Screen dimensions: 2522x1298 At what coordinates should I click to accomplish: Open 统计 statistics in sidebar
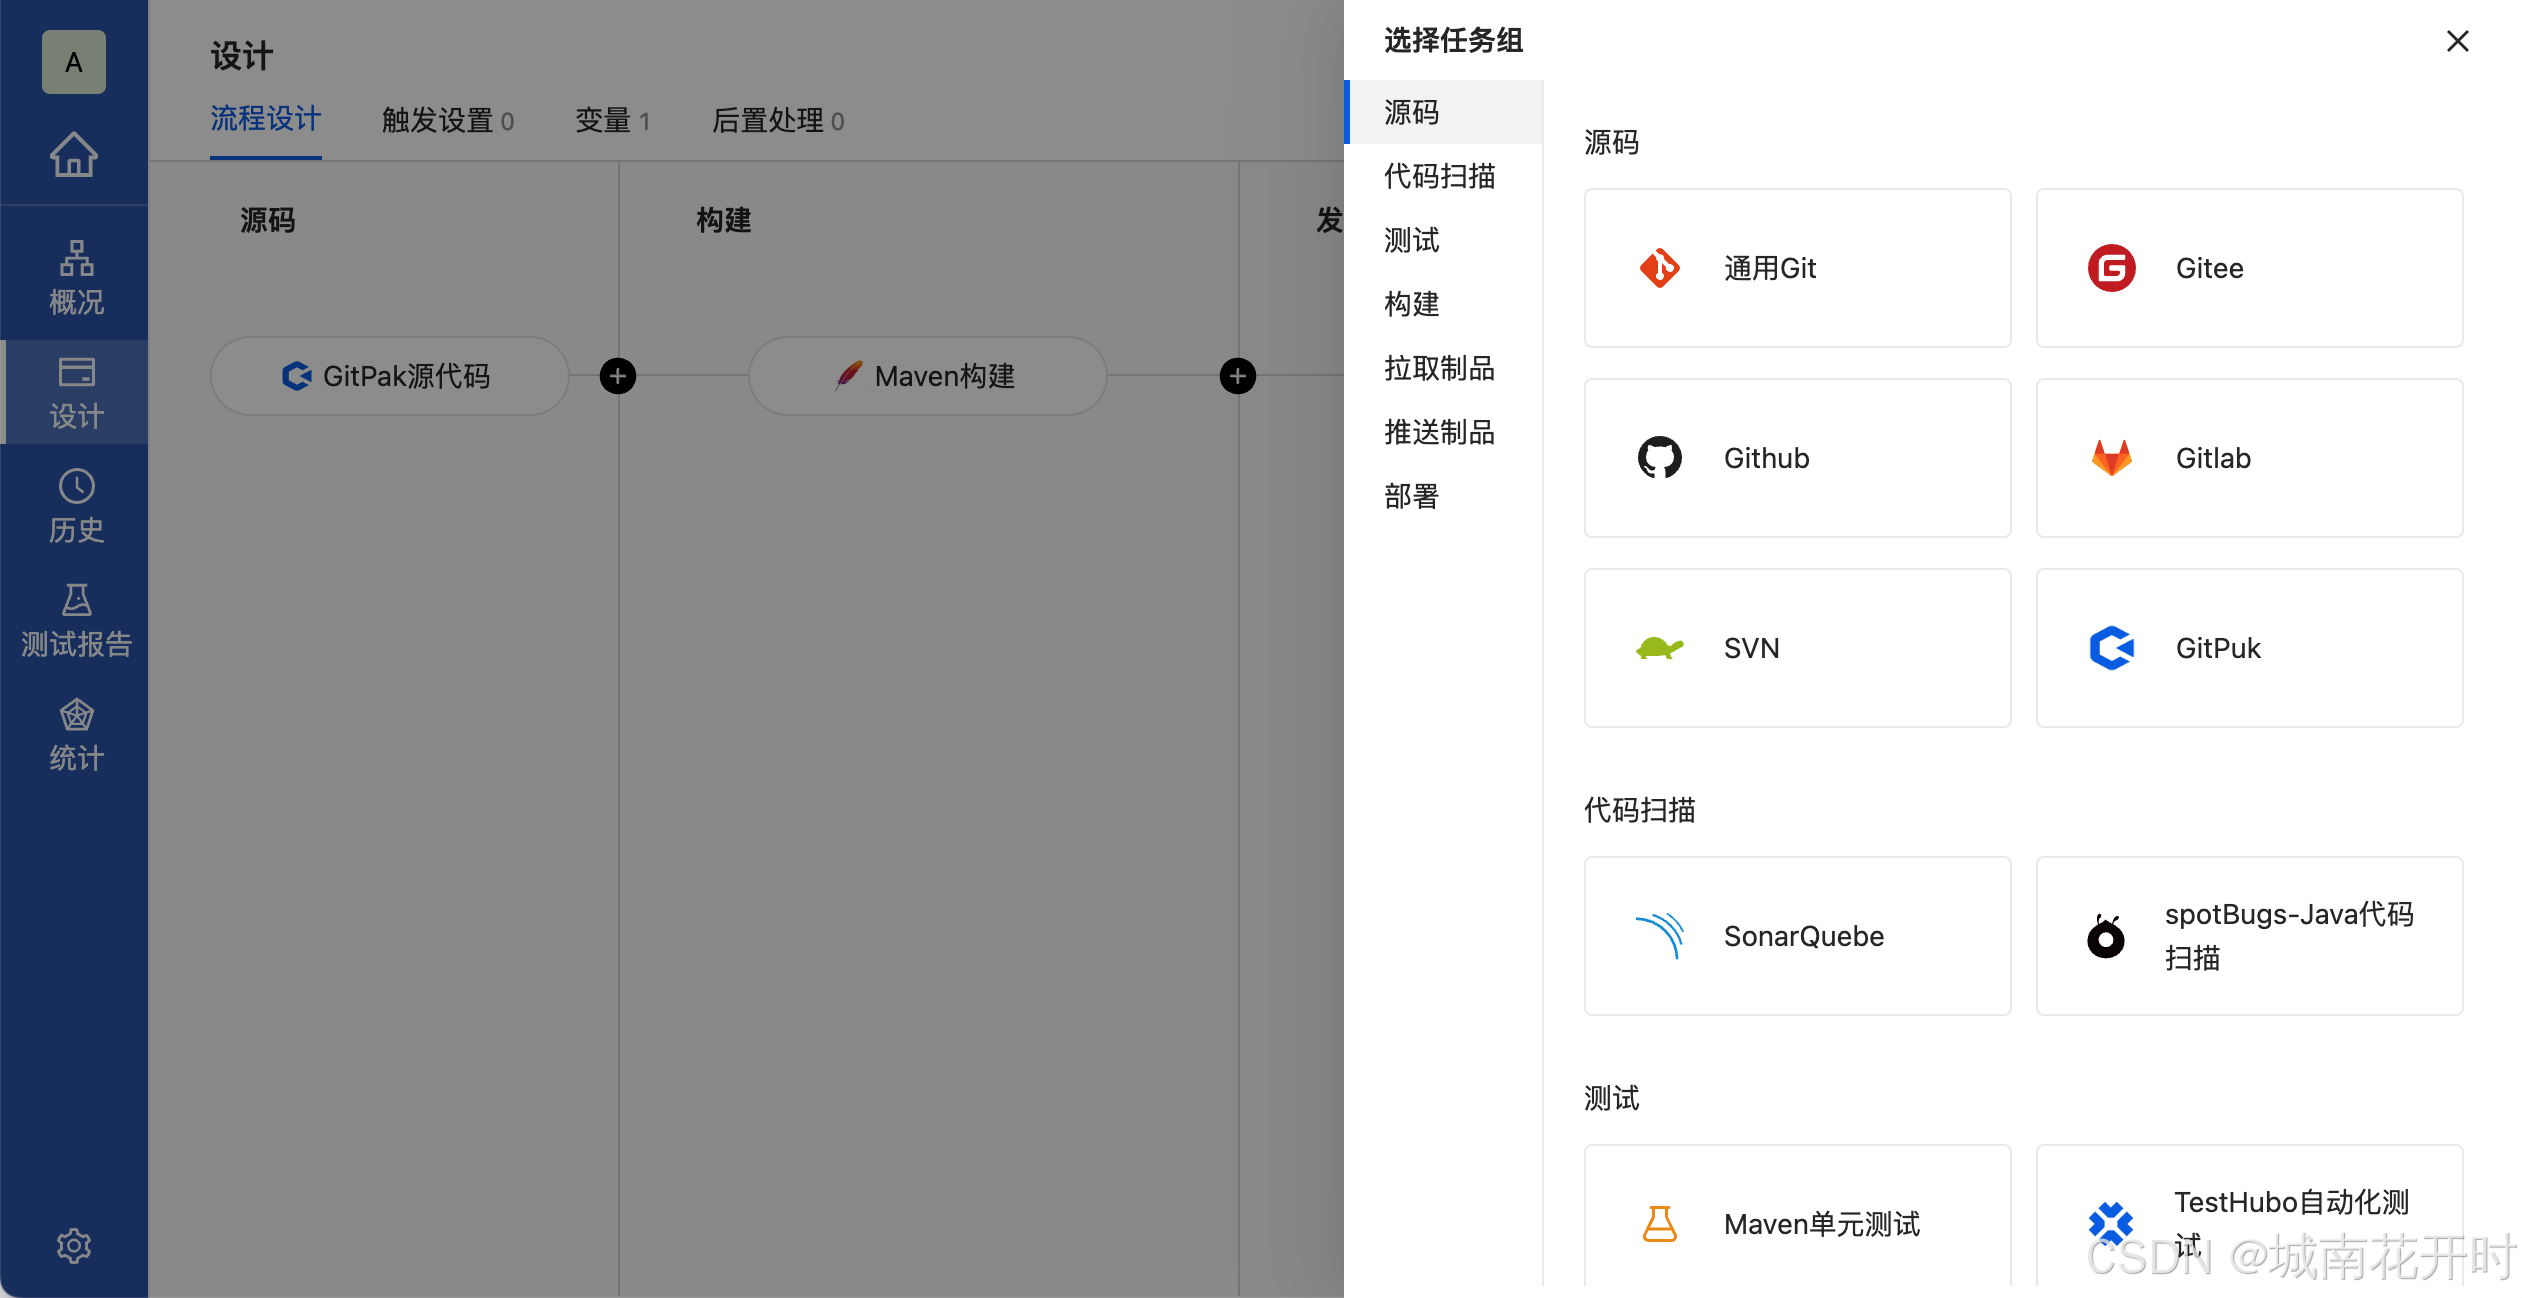click(x=76, y=734)
